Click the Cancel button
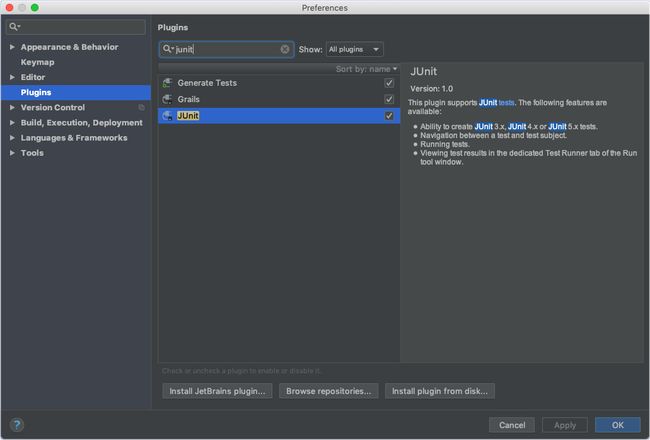This screenshot has height=440, width=650. tap(512, 425)
